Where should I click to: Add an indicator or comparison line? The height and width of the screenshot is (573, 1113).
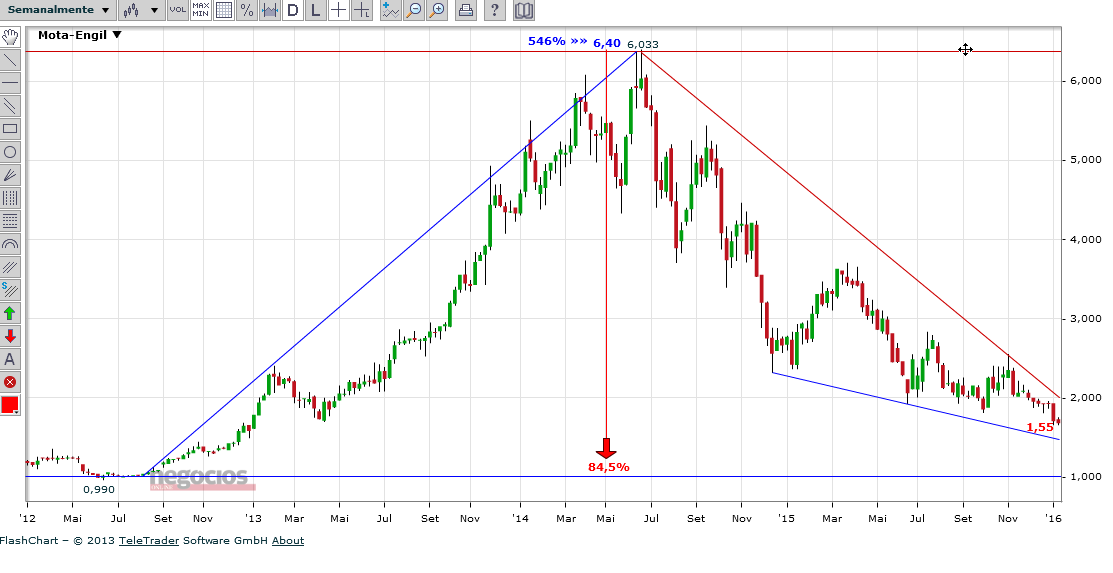coord(390,10)
